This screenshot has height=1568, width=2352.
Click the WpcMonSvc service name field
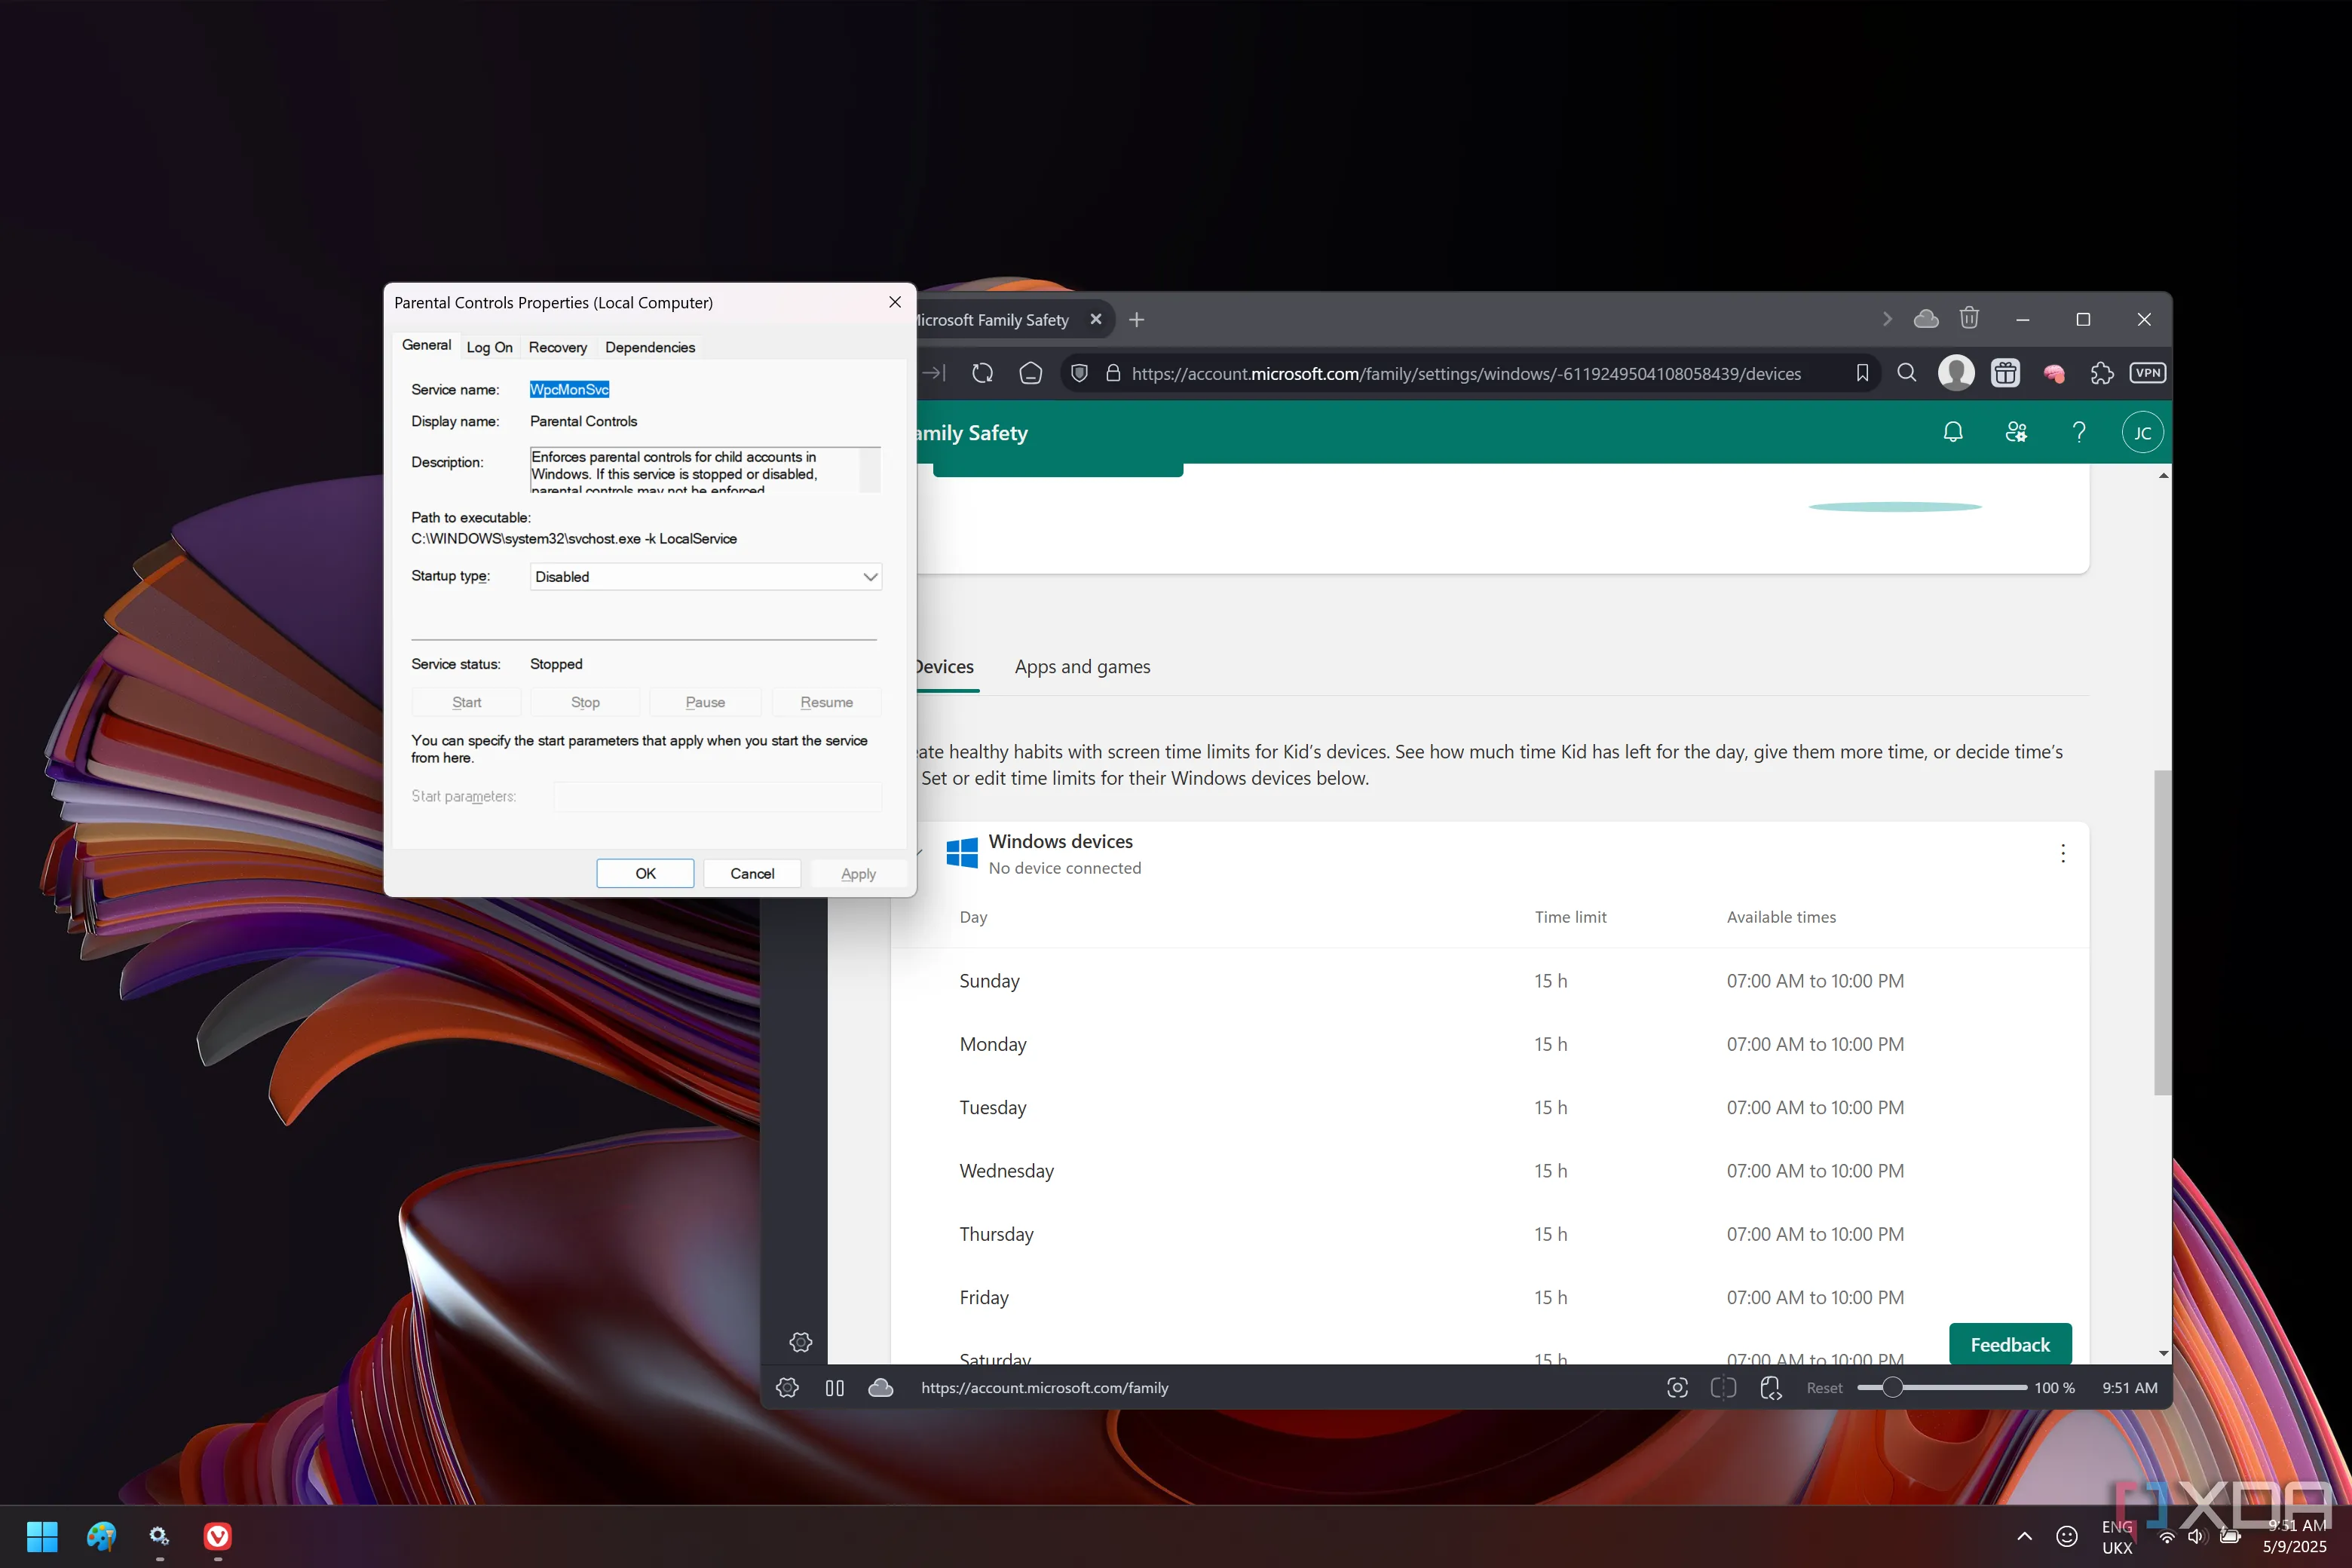click(x=569, y=389)
